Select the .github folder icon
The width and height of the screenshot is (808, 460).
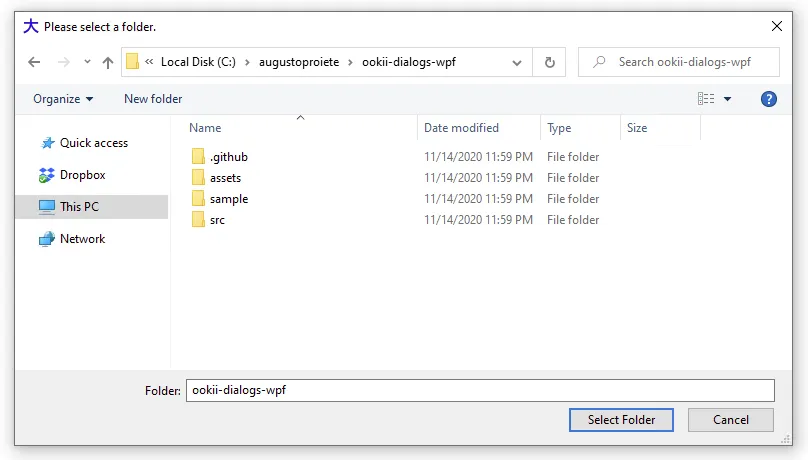(198, 157)
